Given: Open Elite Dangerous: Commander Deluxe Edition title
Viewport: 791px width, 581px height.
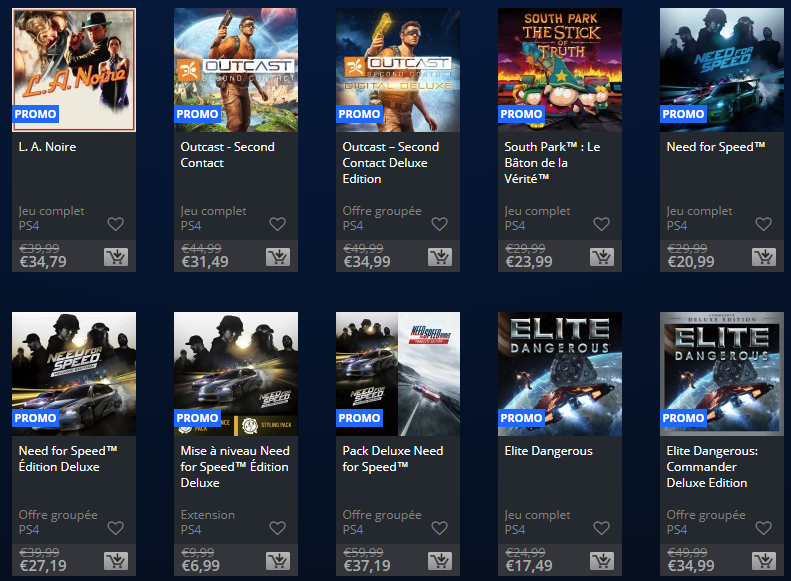Looking at the screenshot, I should tap(712, 467).
